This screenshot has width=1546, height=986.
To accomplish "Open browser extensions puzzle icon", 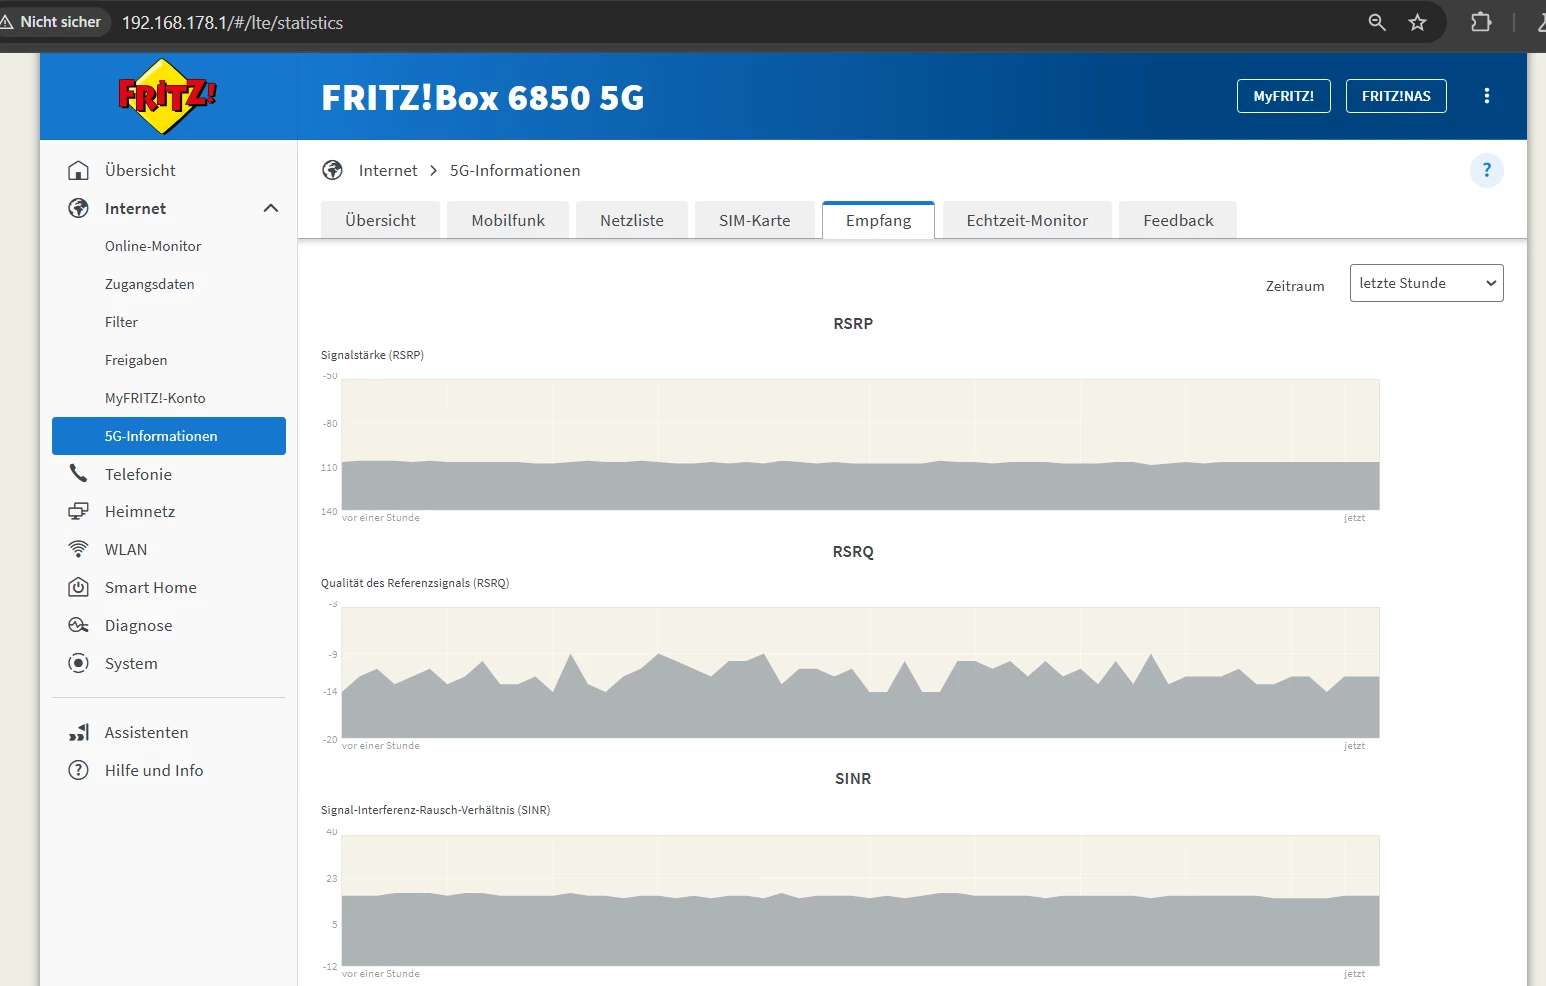I will [x=1481, y=22].
